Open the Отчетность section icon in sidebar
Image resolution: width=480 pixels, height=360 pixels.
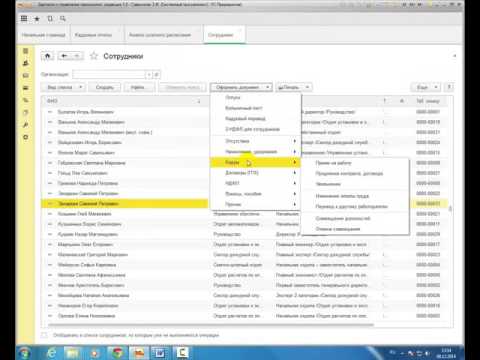coord(26,113)
